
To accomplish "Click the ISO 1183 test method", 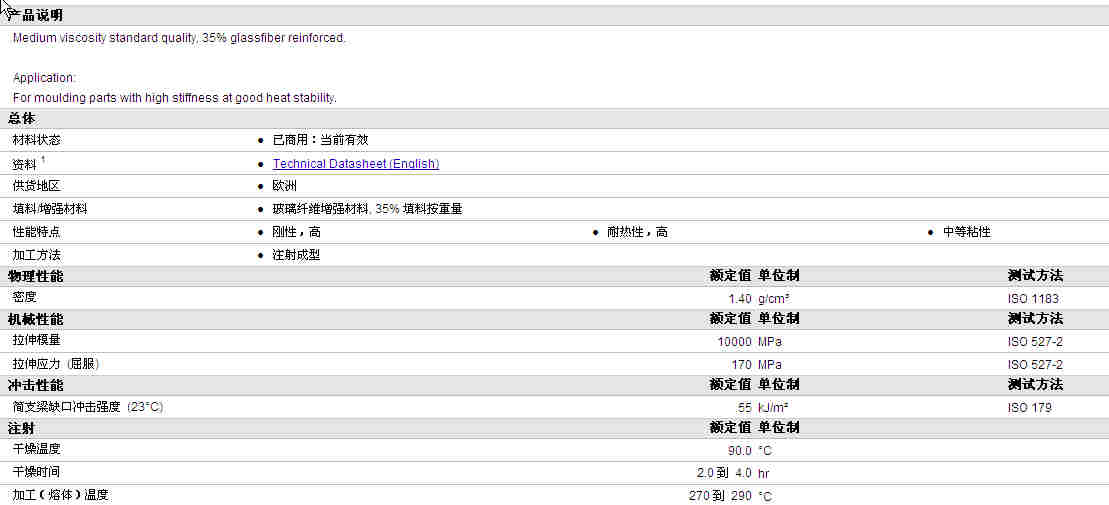I will [x=1033, y=299].
